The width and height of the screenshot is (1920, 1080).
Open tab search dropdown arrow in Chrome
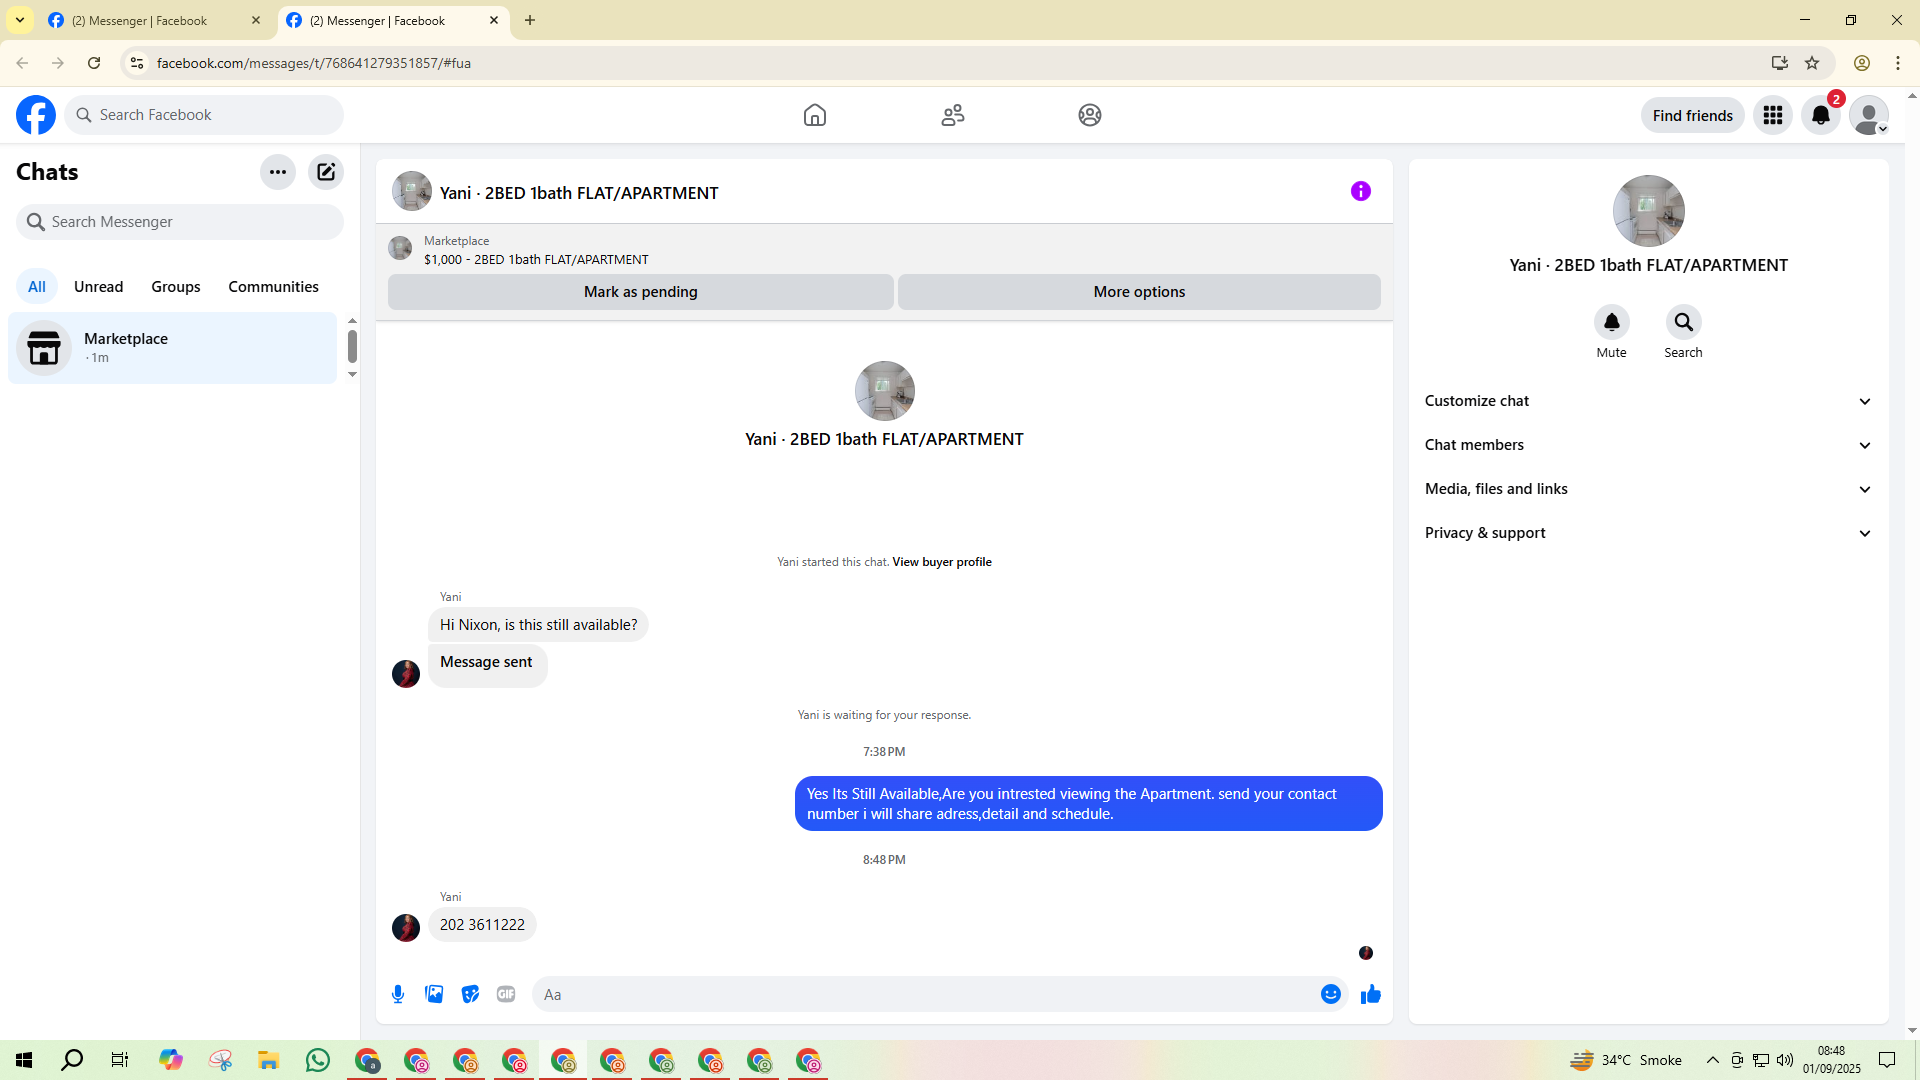click(x=20, y=20)
